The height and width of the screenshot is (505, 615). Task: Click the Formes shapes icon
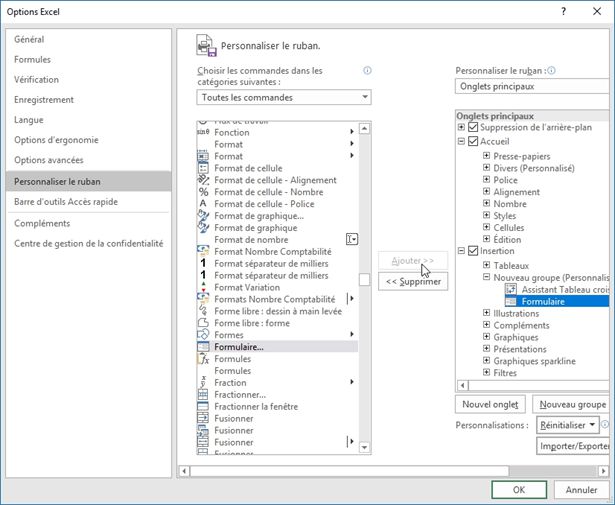[x=203, y=334]
